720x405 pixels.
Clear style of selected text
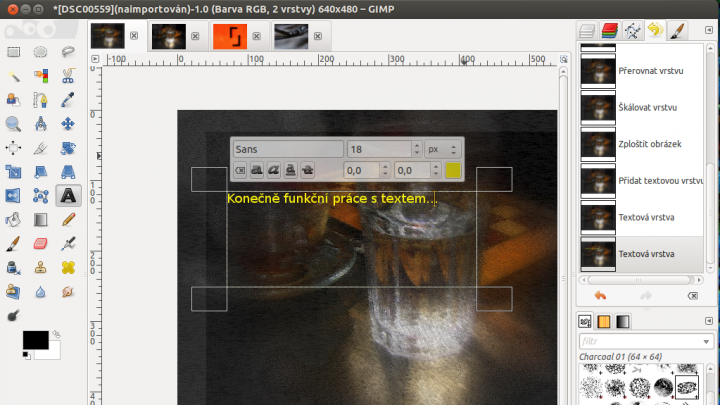pyautogui.click(x=240, y=170)
